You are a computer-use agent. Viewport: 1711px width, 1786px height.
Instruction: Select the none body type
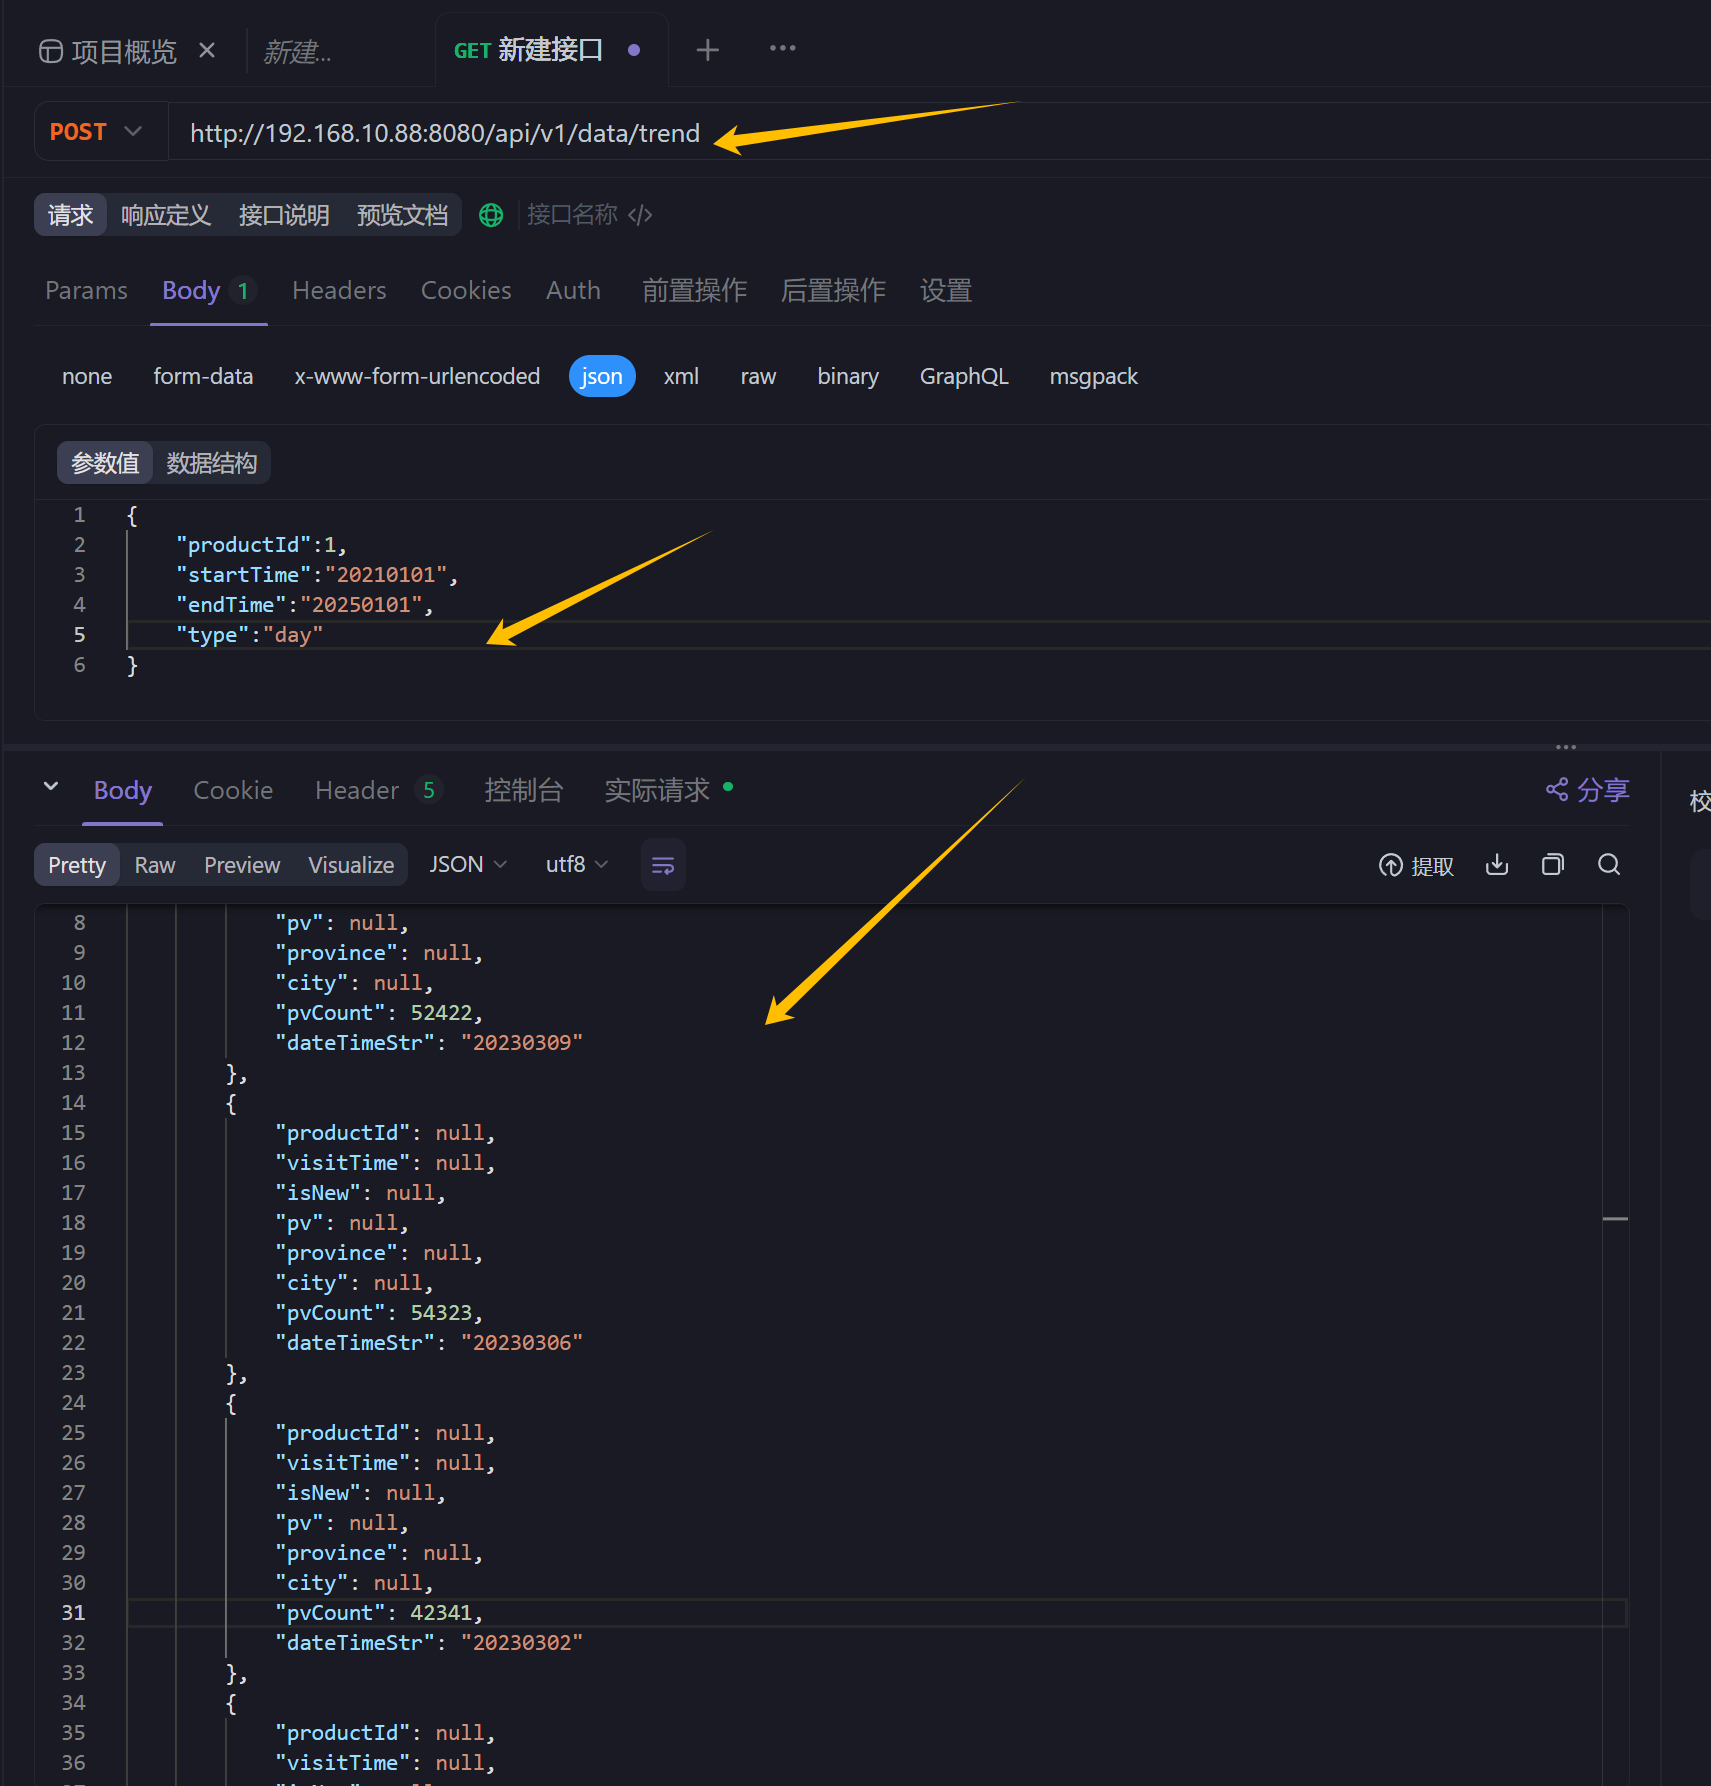tap(87, 376)
